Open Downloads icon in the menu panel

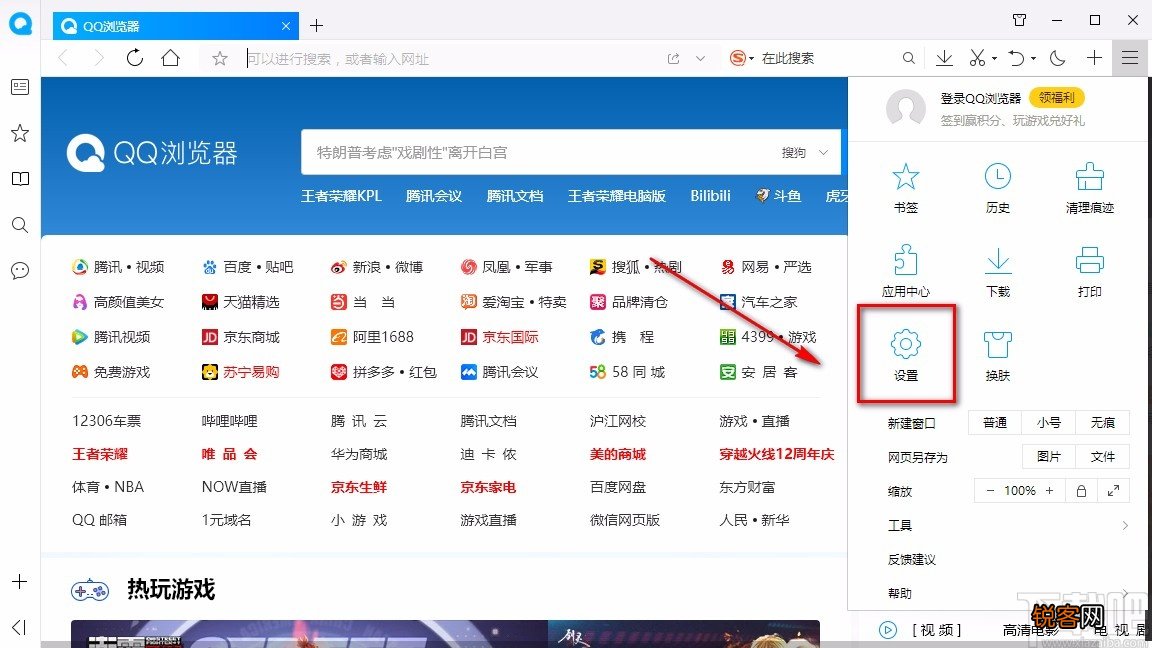[x=998, y=261]
